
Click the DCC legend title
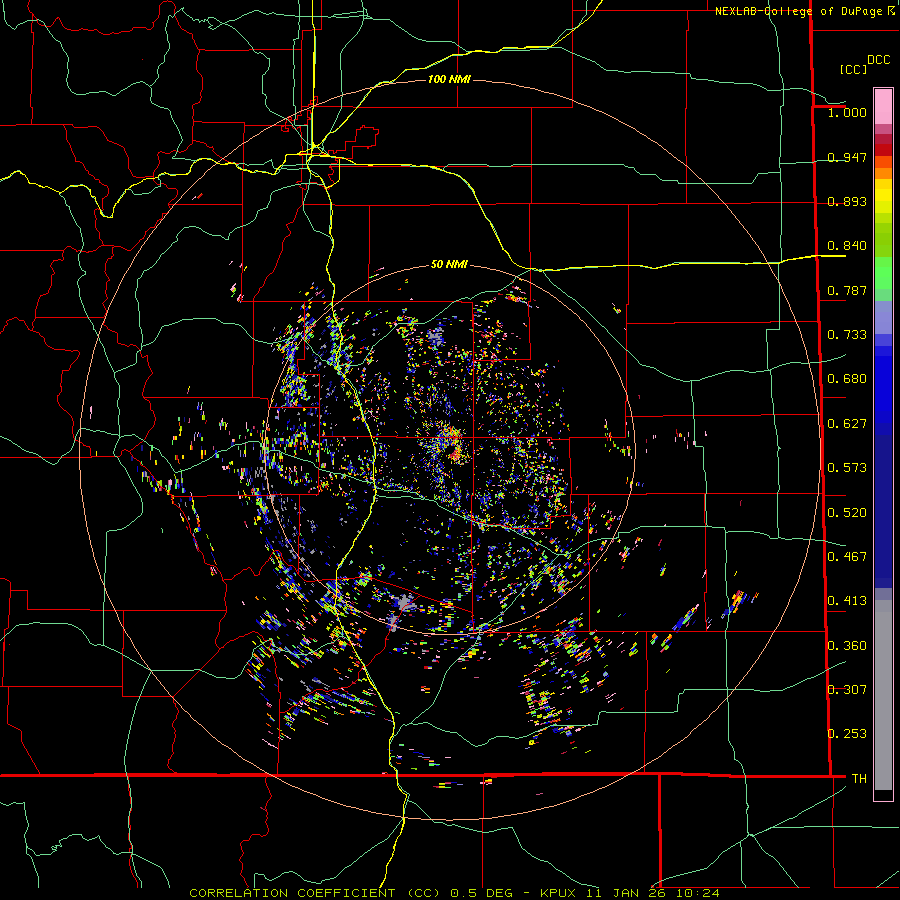tap(878, 60)
